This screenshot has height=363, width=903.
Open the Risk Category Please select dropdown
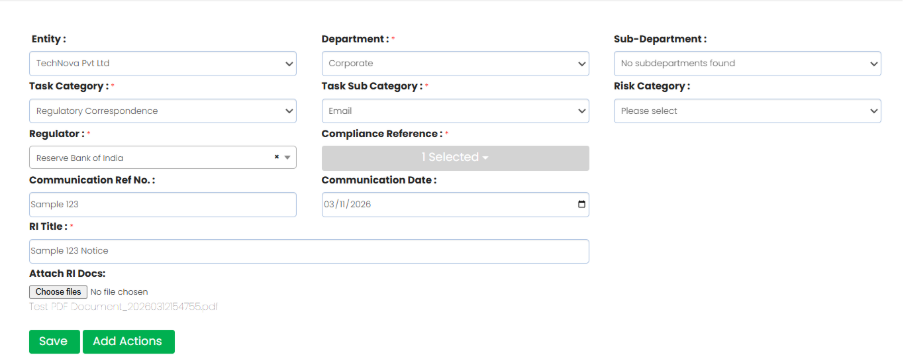point(748,111)
